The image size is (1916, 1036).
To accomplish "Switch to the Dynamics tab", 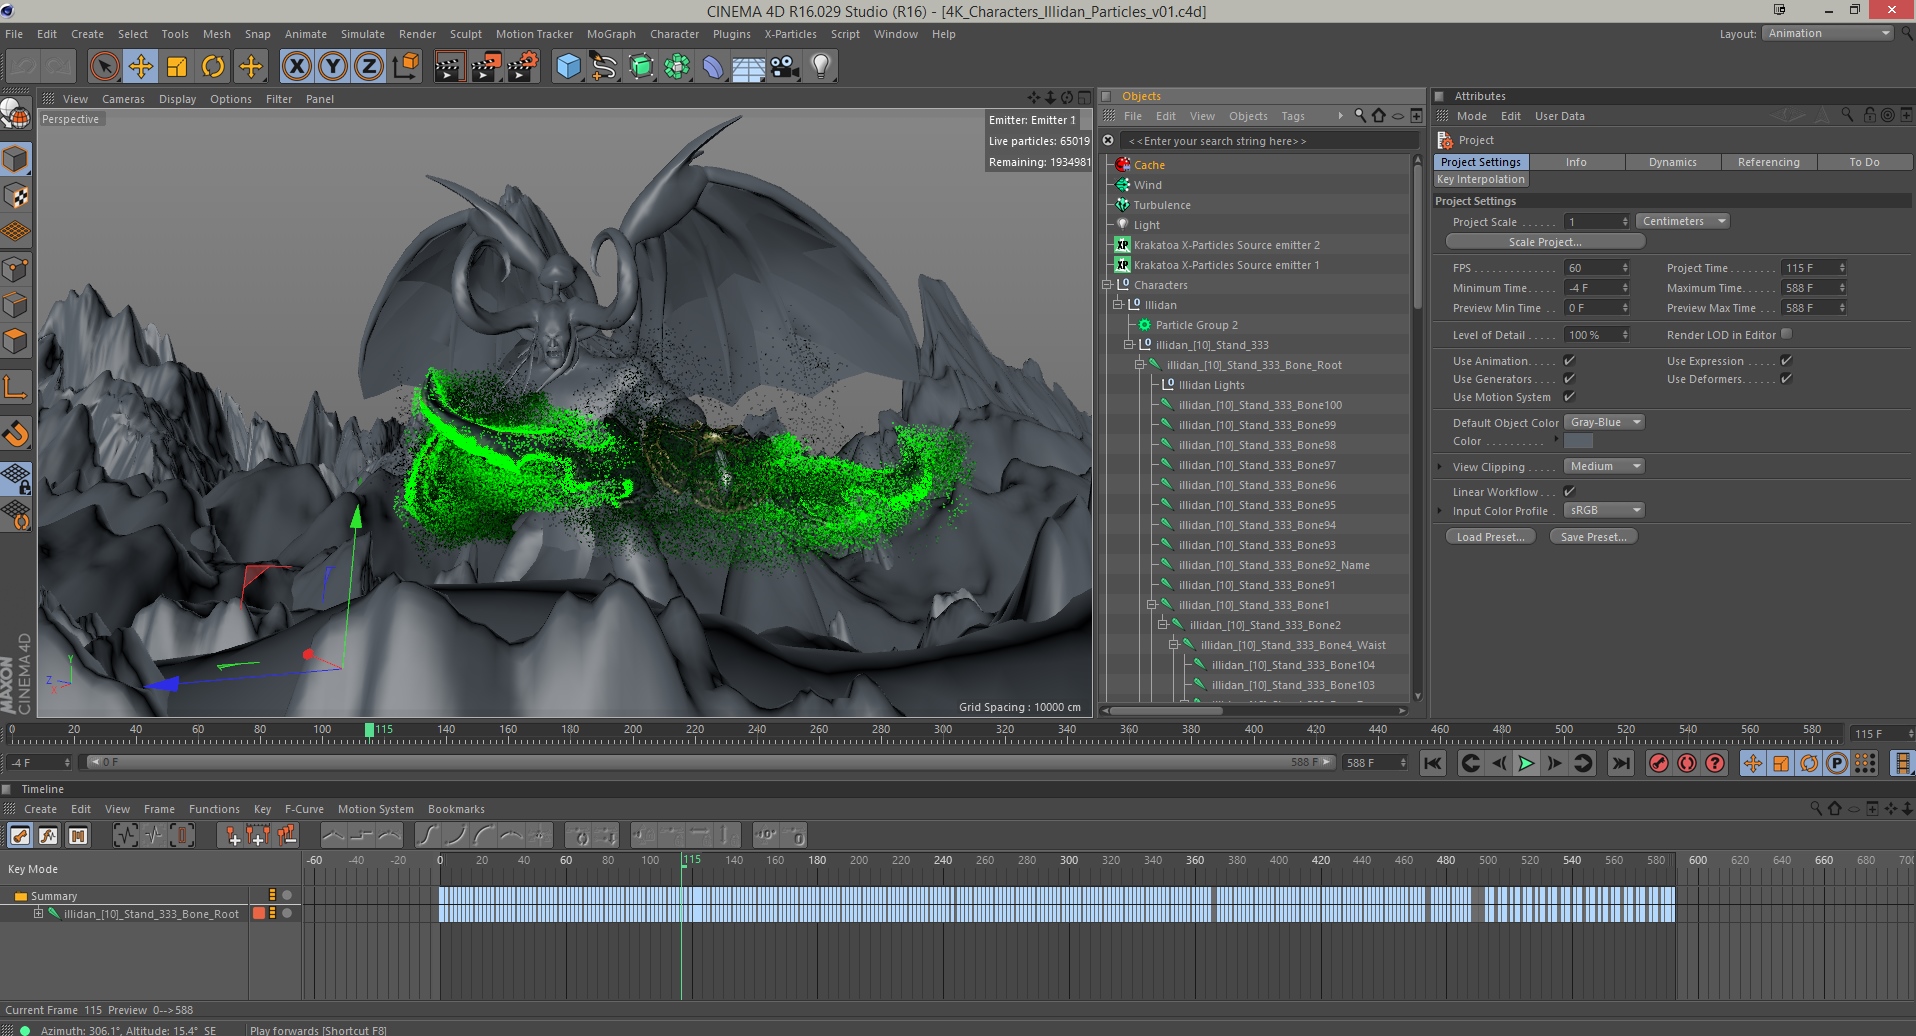I will pos(1672,162).
